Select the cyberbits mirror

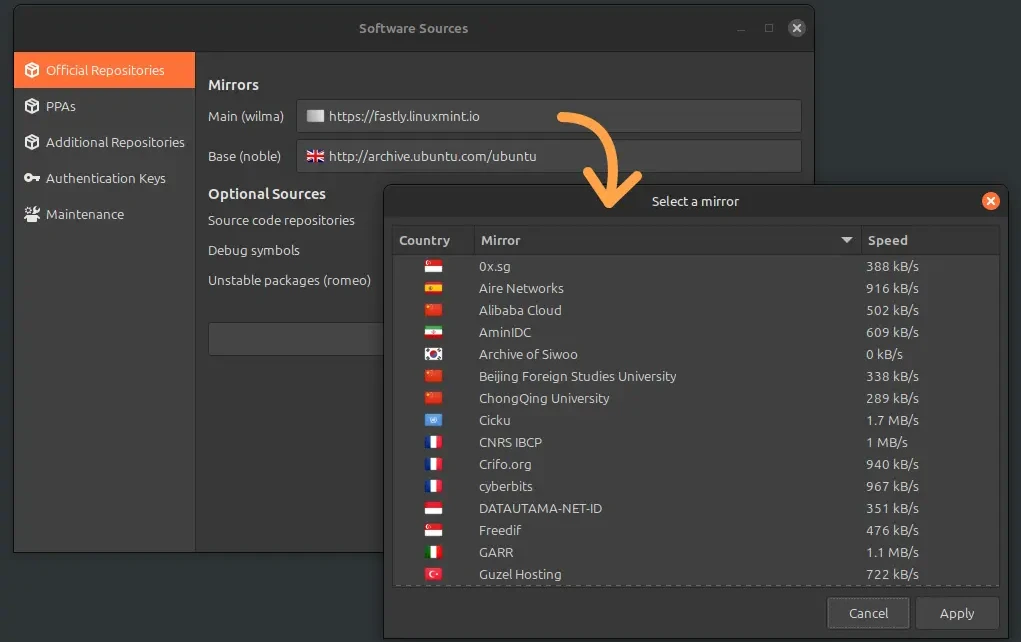pyautogui.click(x=695, y=486)
